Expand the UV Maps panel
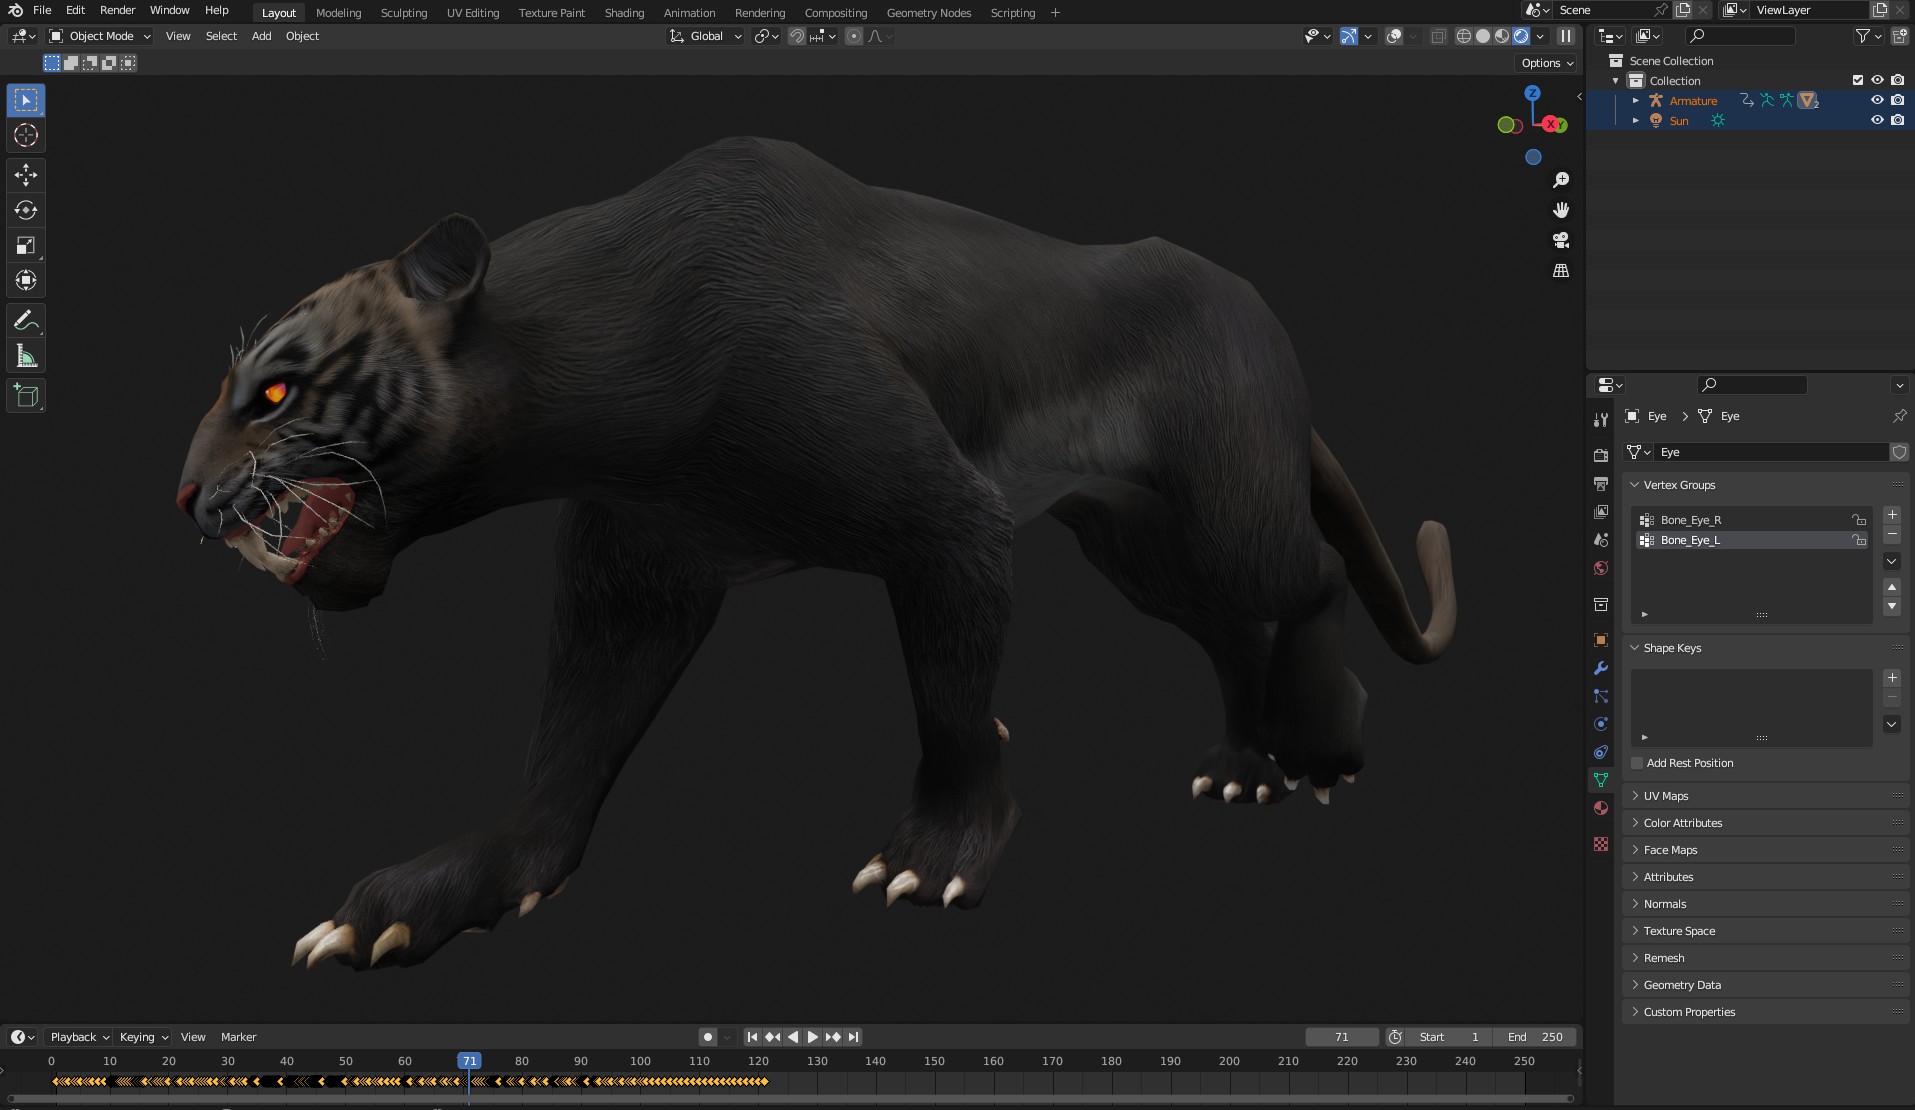This screenshot has width=1915, height=1110. tap(1666, 796)
